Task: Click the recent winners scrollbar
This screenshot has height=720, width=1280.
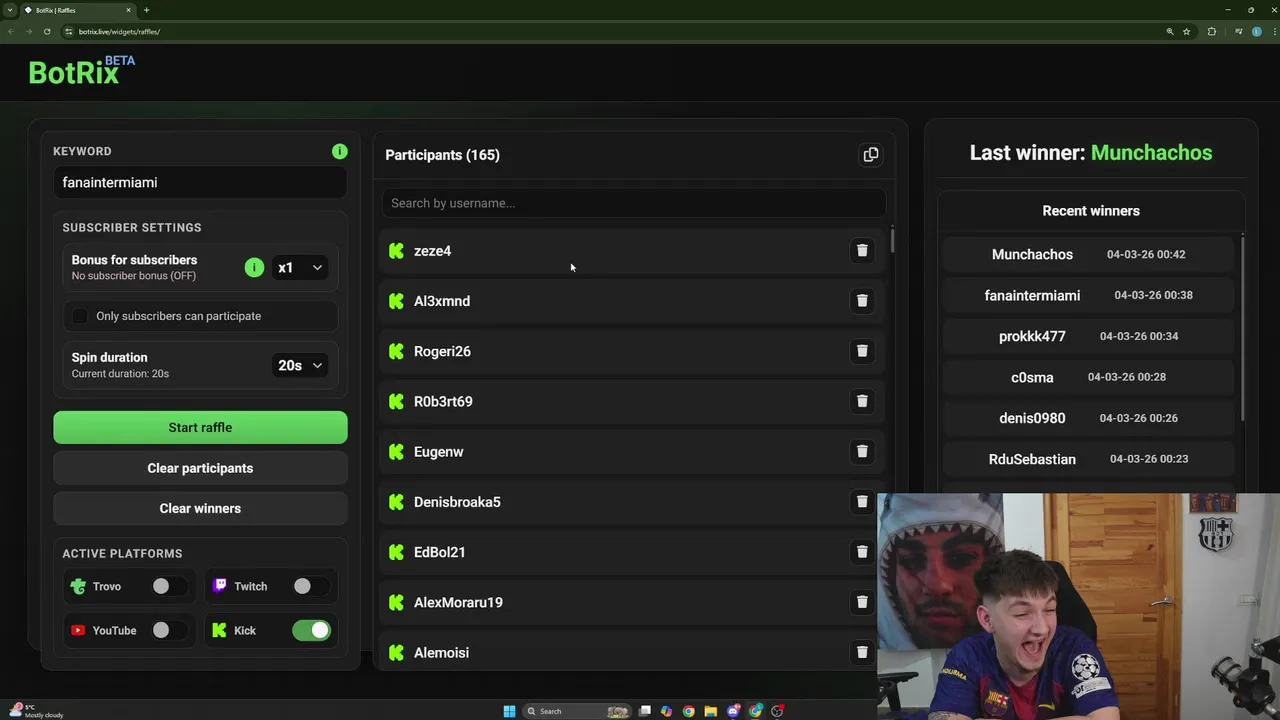Action: coord(1242,328)
